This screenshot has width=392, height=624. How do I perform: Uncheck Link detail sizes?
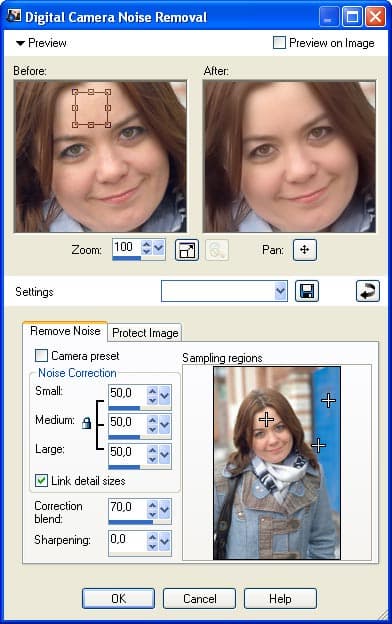pyautogui.click(x=41, y=481)
